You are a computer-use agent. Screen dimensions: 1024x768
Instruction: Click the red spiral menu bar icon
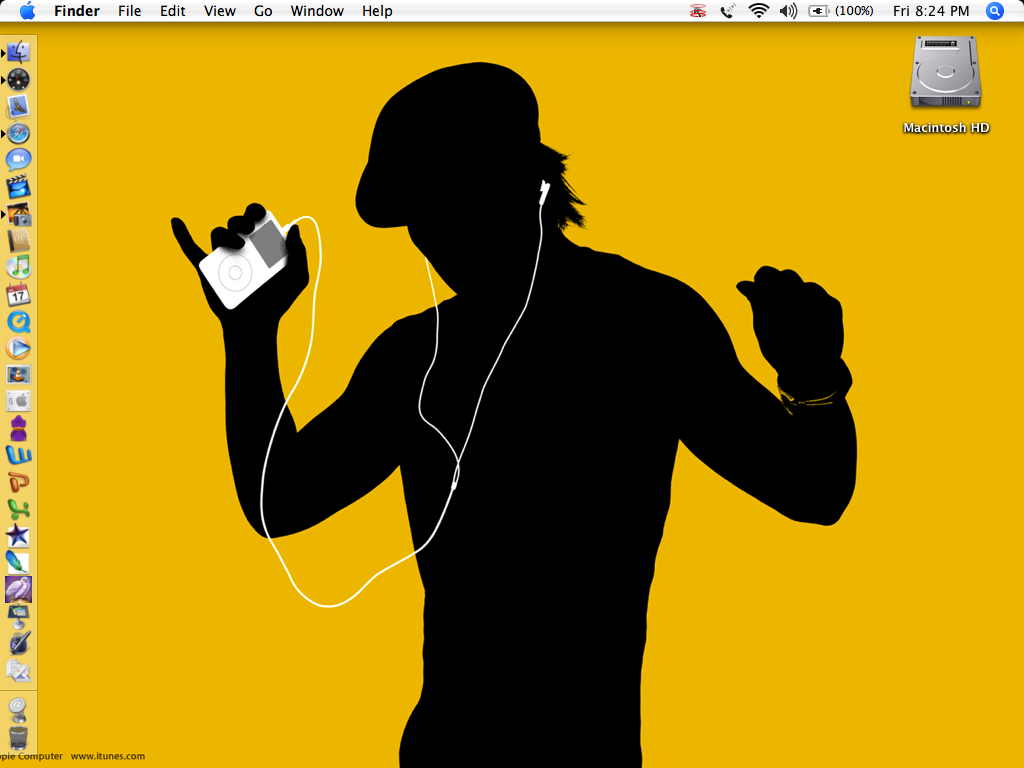(698, 11)
